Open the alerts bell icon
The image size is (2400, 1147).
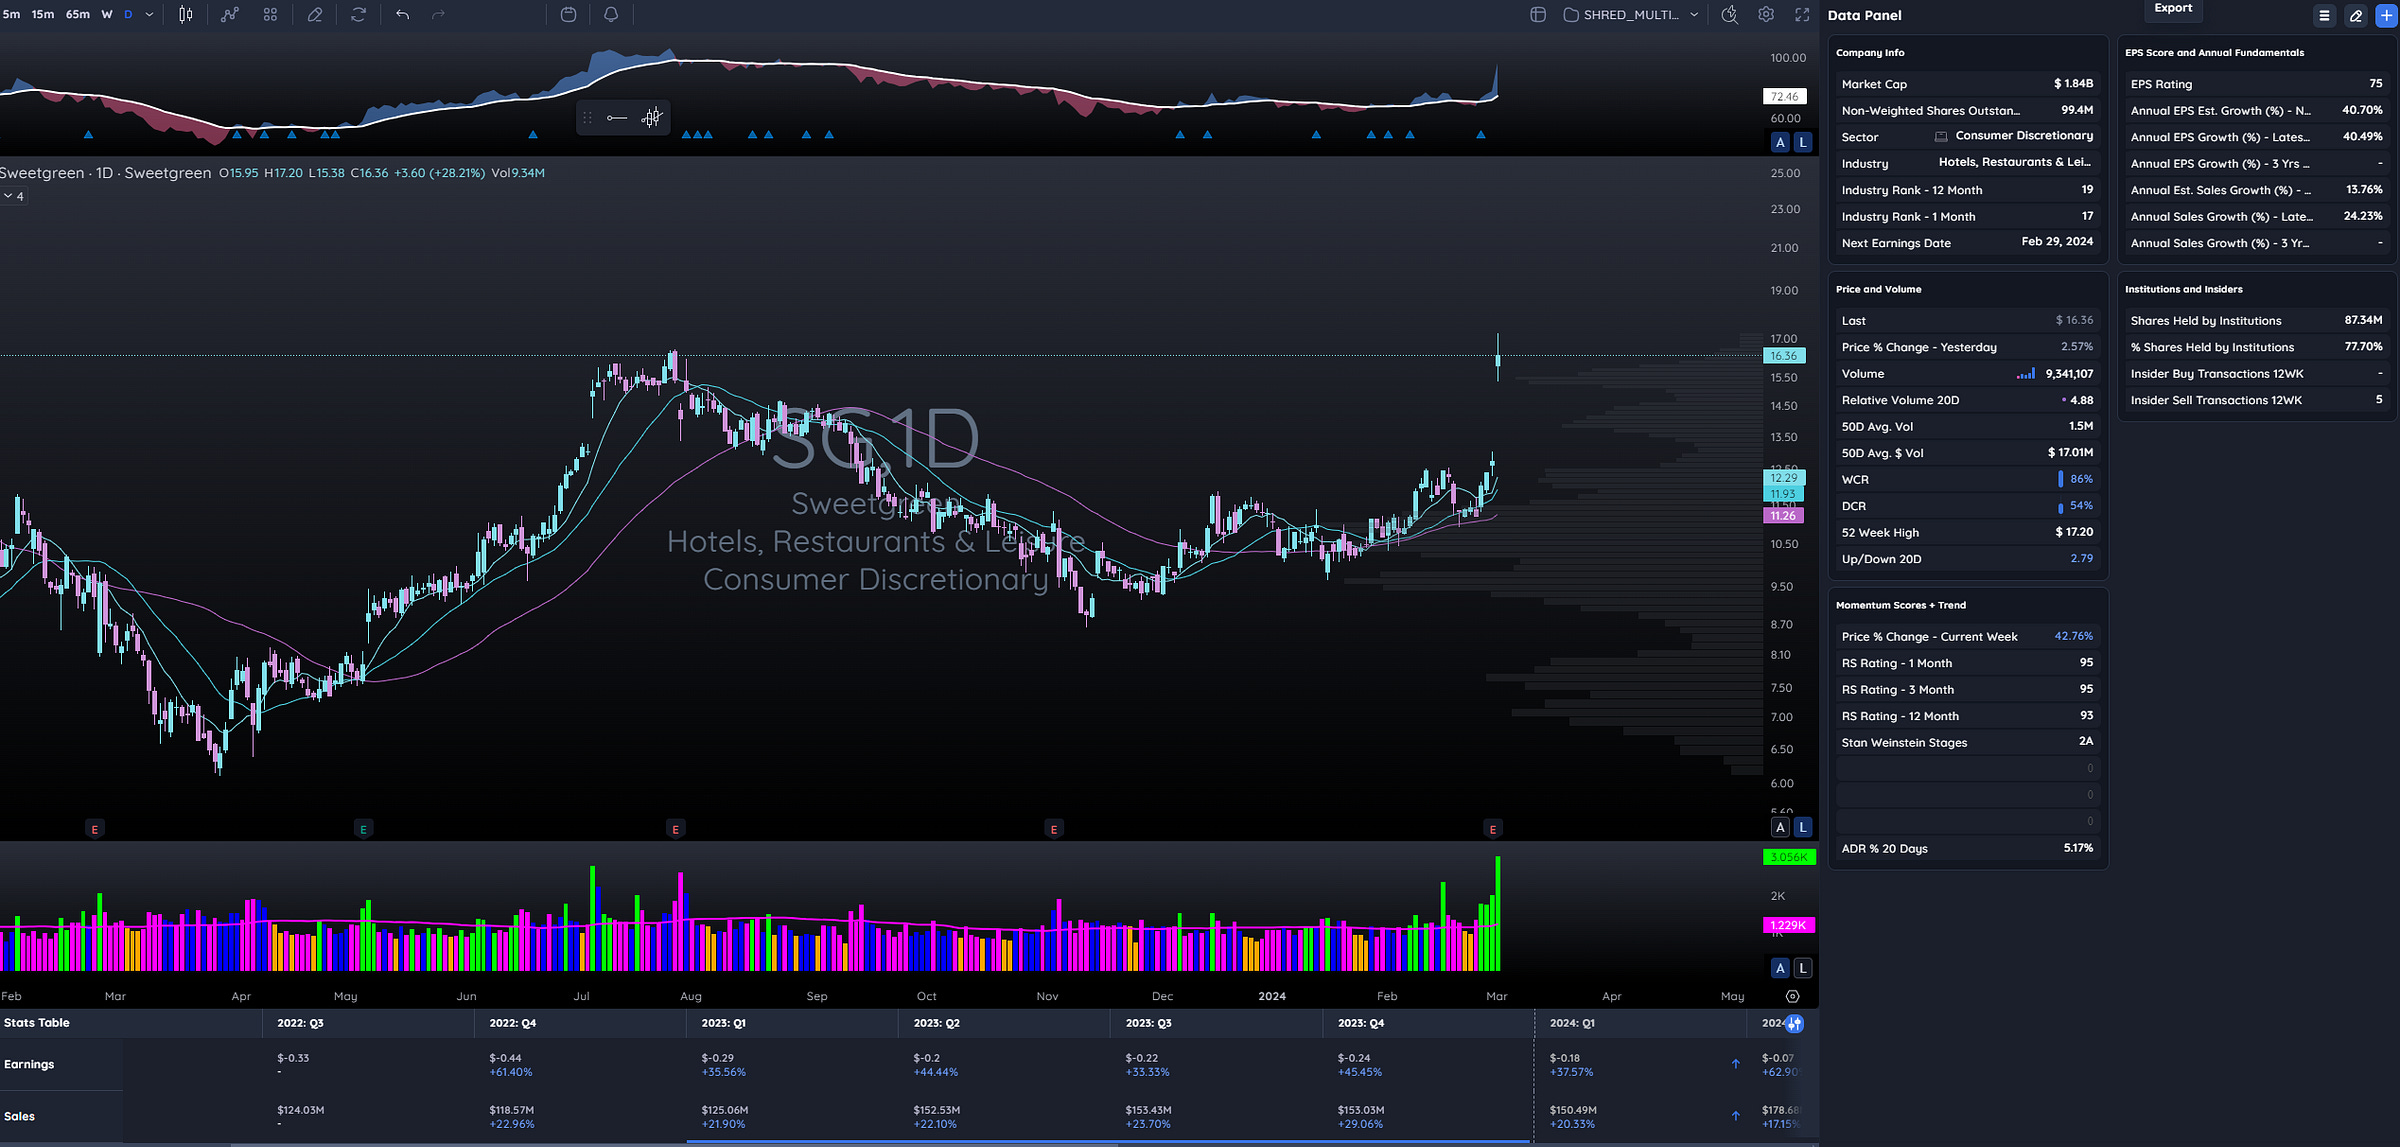611,14
